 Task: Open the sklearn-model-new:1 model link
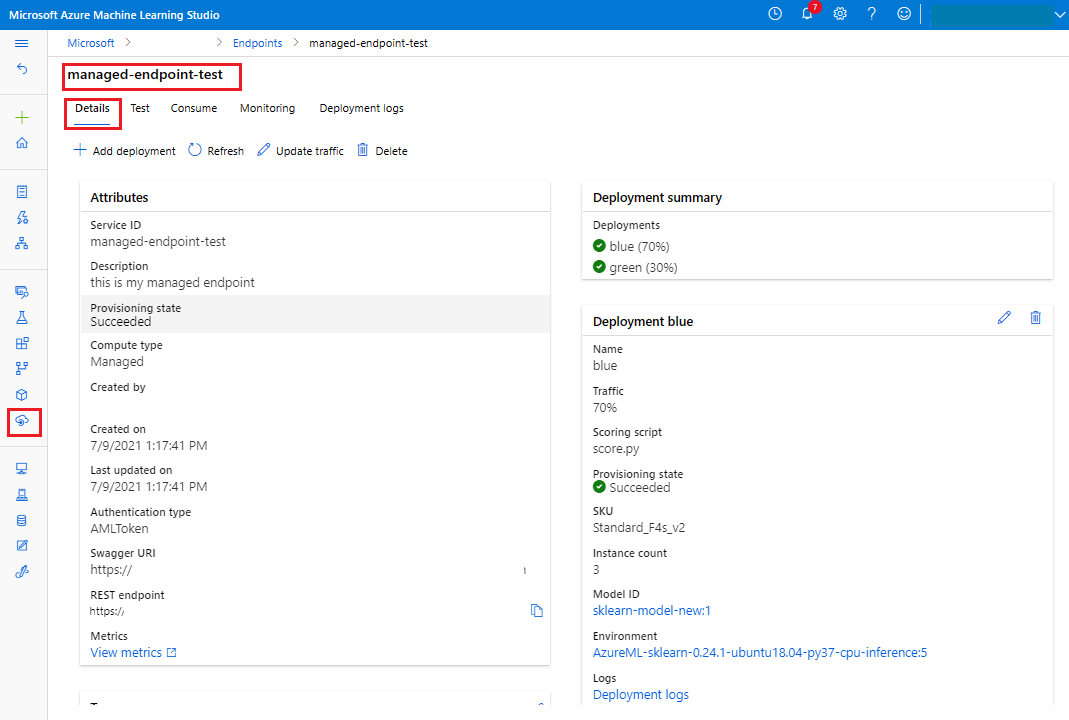point(651,610)
